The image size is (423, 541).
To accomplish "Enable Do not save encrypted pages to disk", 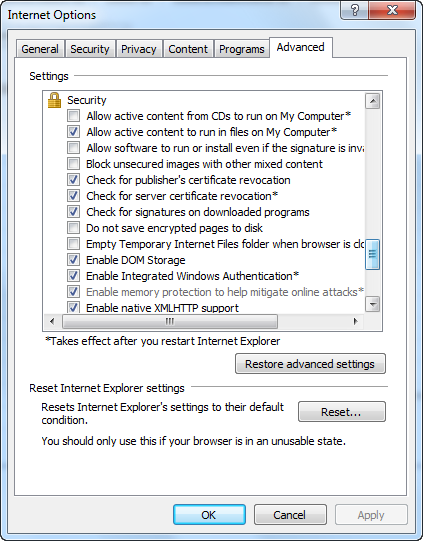I will coord(73,228).
